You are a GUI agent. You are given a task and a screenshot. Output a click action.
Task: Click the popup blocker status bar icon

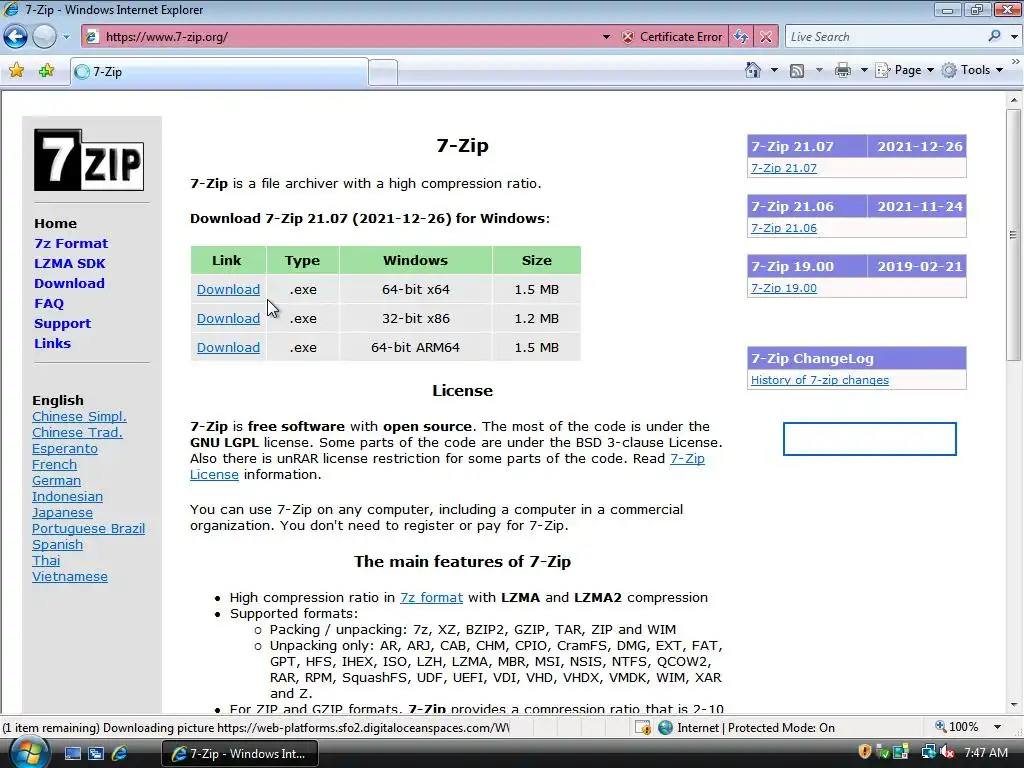pos(643,727)
